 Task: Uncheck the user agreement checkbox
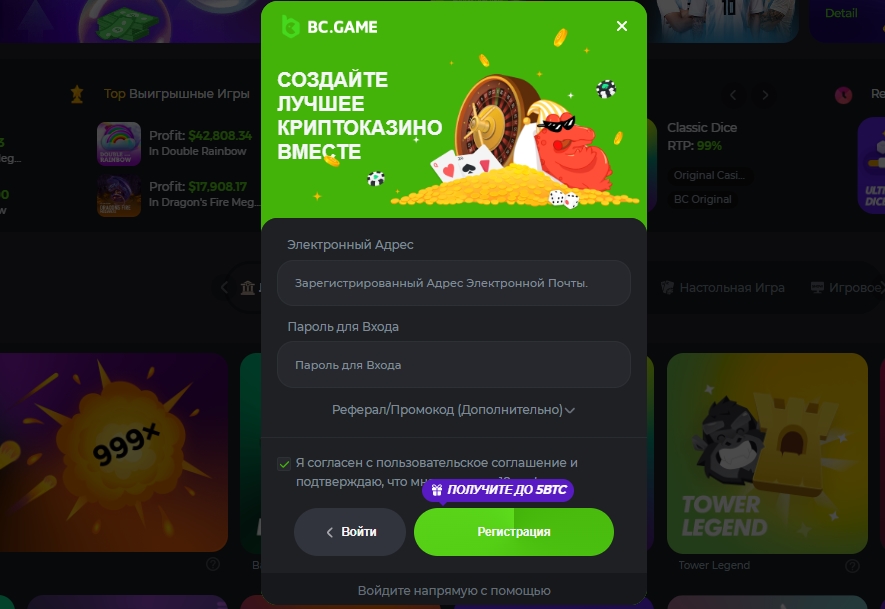click(284, 464)
